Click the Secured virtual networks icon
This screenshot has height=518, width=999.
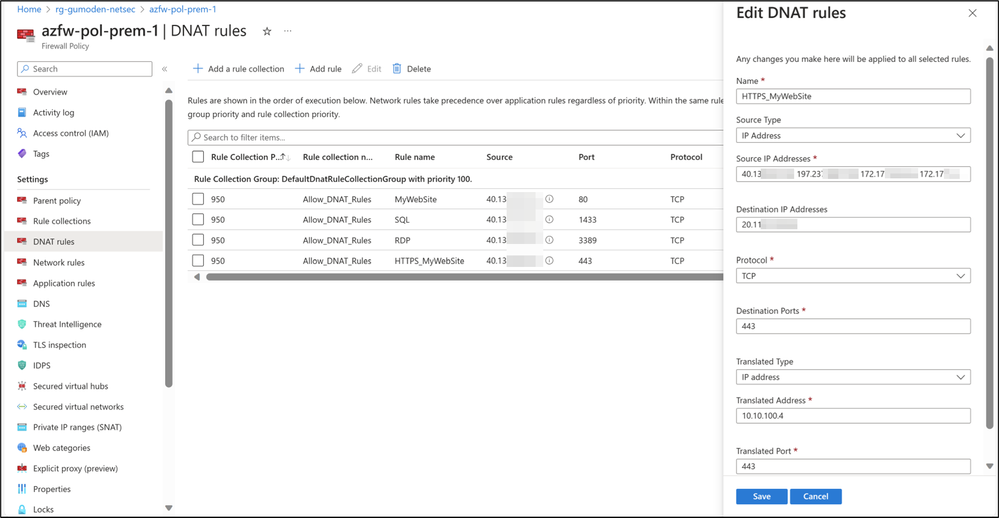[22, 406]
